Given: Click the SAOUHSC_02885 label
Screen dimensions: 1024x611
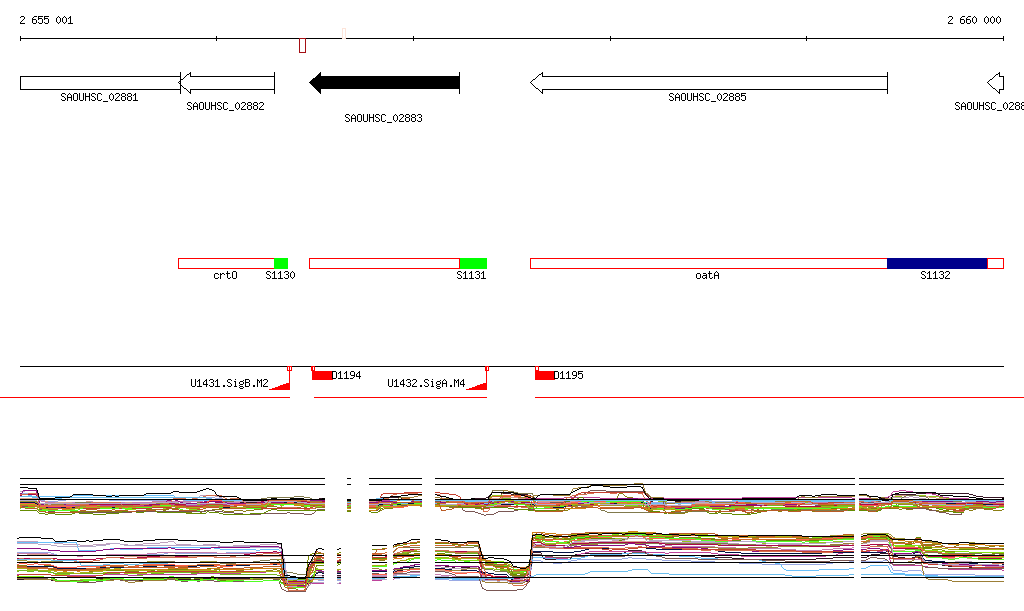Looking at the screenshot, I should pyautogui.click(x=707, y=97).
